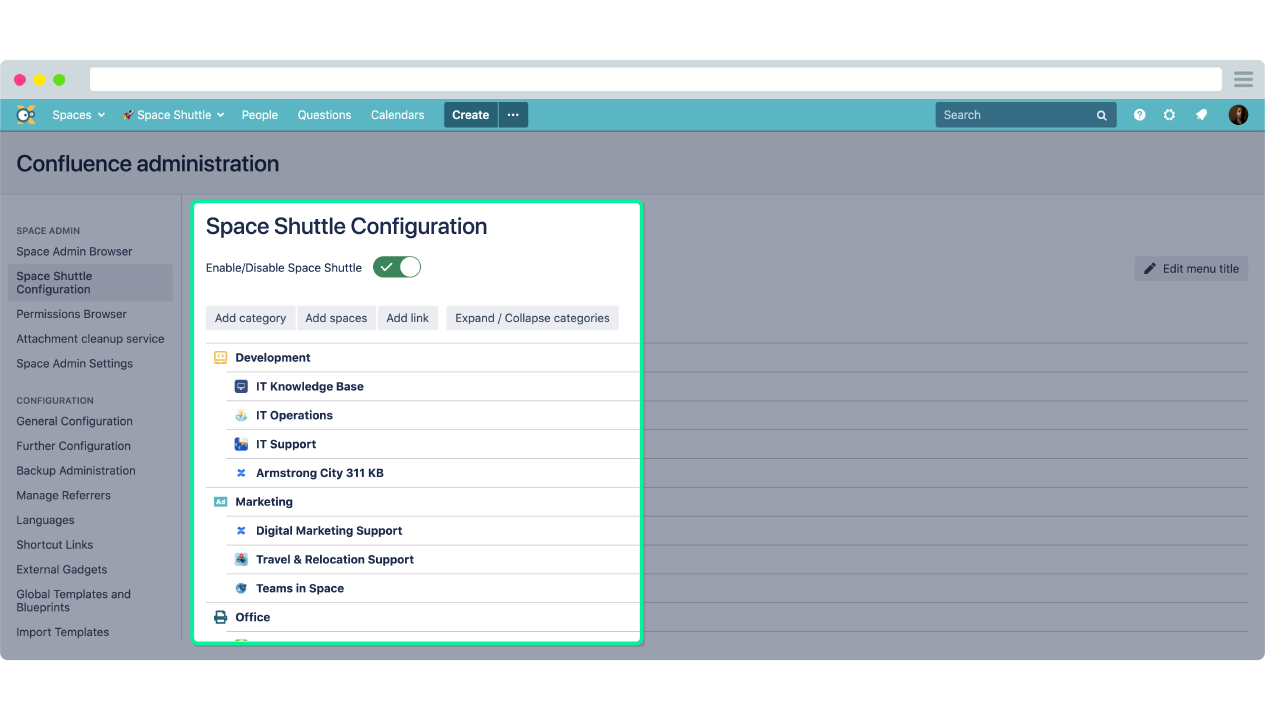The width and height of the screenshot is (1265, 720).
Task: Click the Confluence logo in navbar
Action: pos(25,114)
